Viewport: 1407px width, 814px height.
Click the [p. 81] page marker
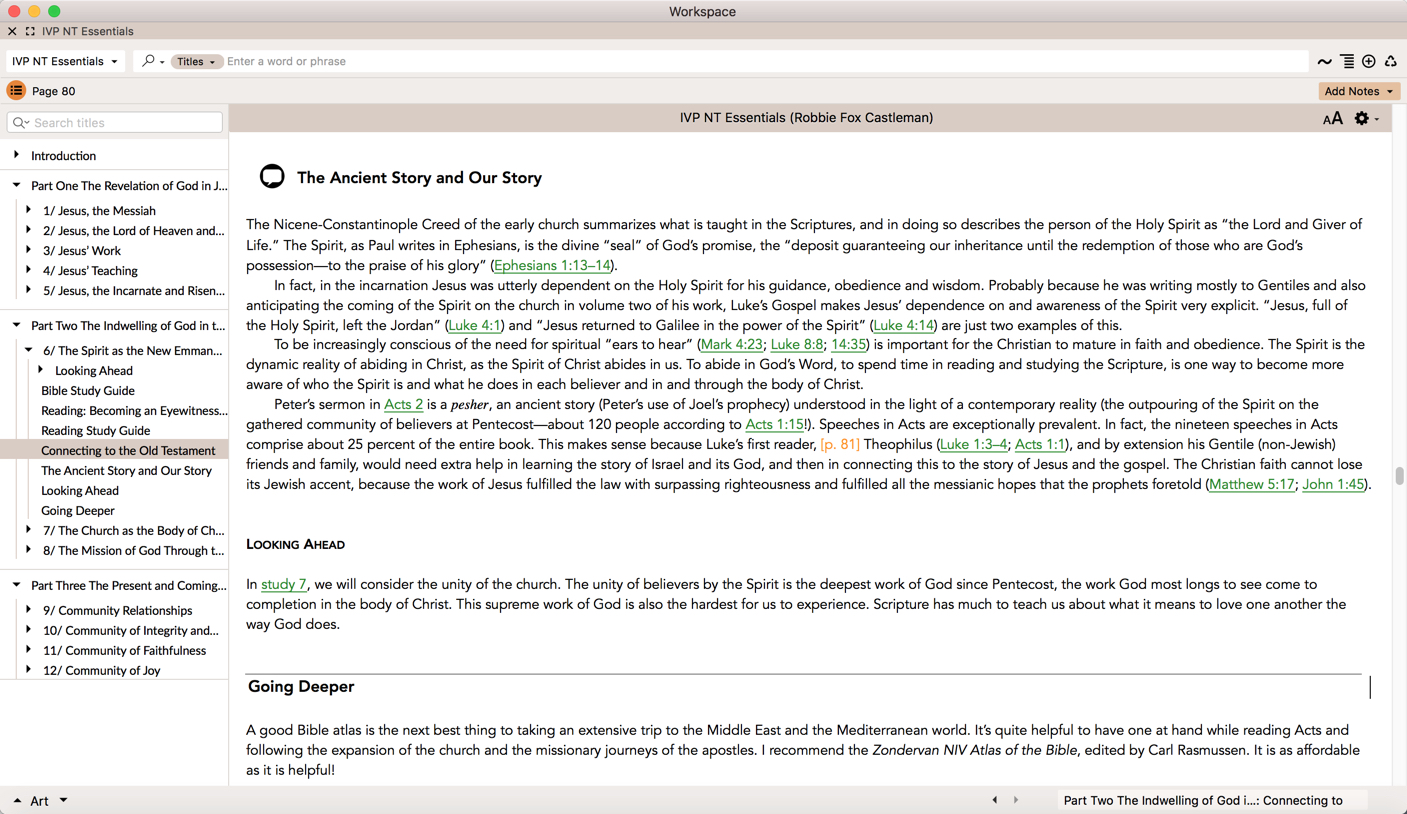coord(840,444)
